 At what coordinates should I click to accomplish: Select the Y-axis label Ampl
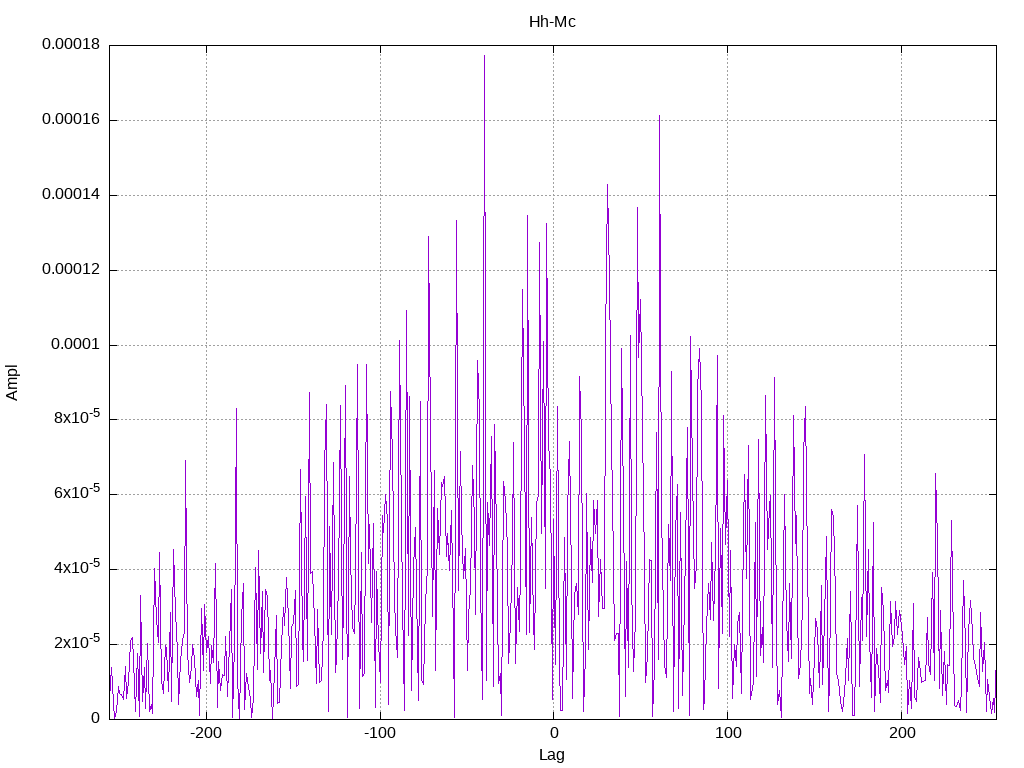click(12, 383)
